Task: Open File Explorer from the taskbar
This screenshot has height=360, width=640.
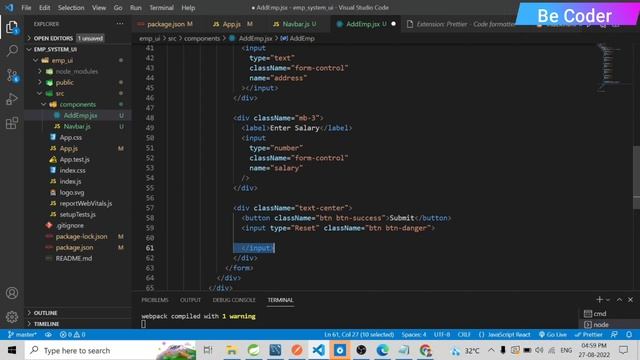Action: pyautogui.click(x=232, y=350)
